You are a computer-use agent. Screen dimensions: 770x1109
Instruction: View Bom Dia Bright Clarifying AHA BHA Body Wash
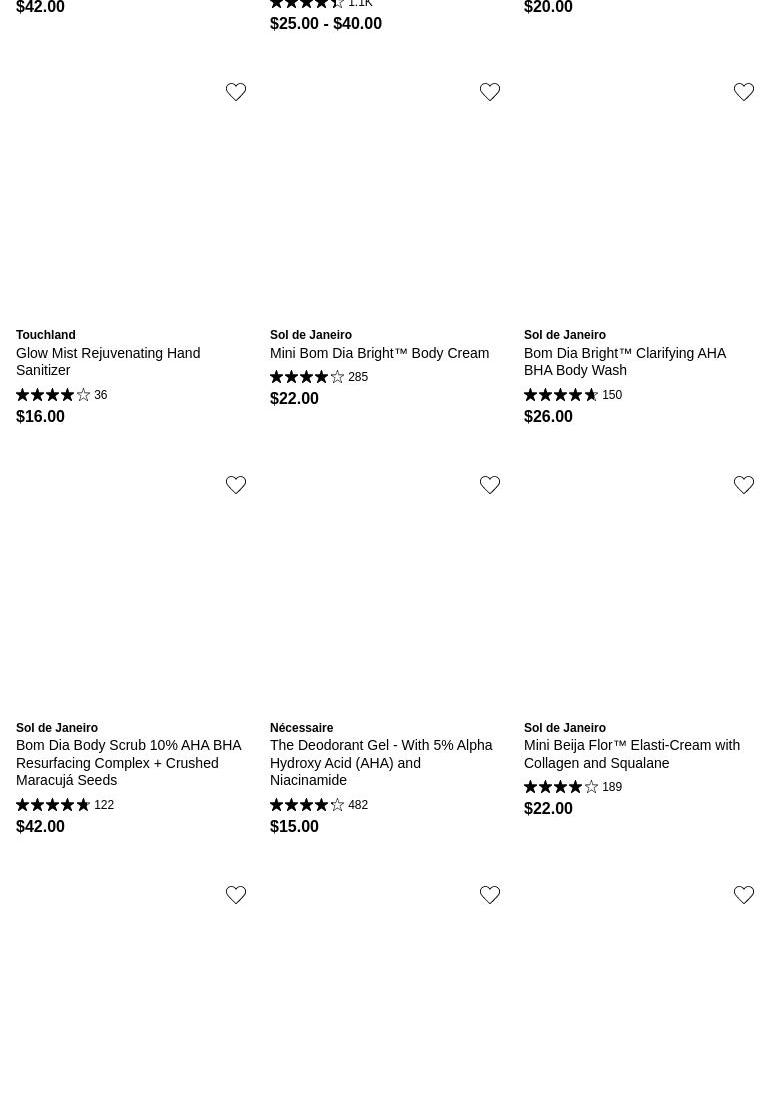(624, 361)
